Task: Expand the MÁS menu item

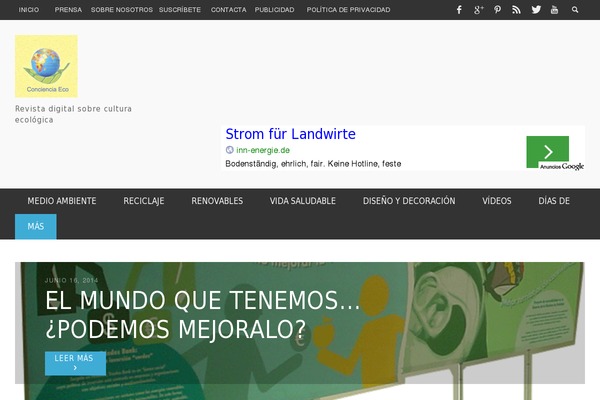Action: click(36, 227)
